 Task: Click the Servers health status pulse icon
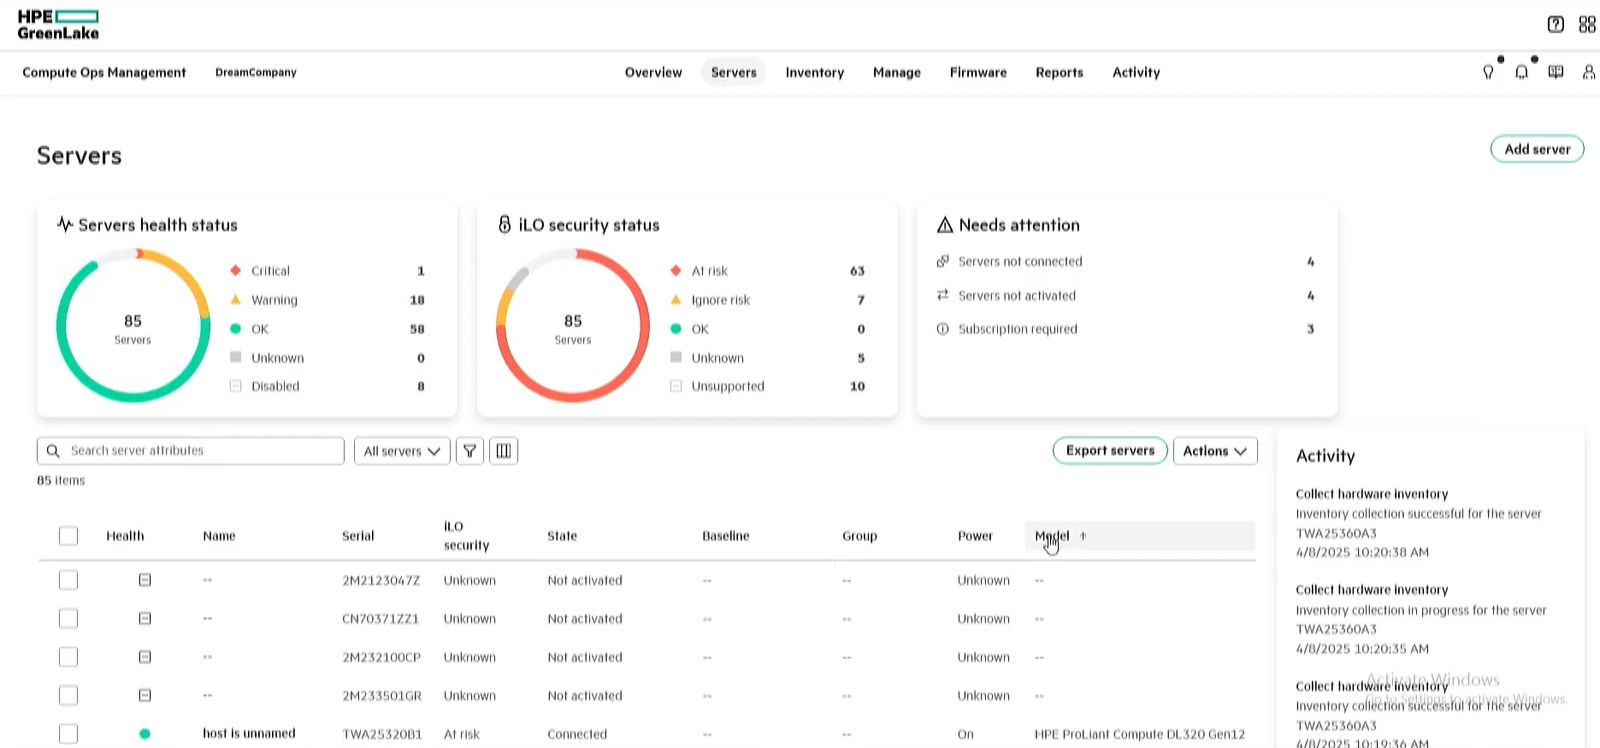(x=65, y=225)
